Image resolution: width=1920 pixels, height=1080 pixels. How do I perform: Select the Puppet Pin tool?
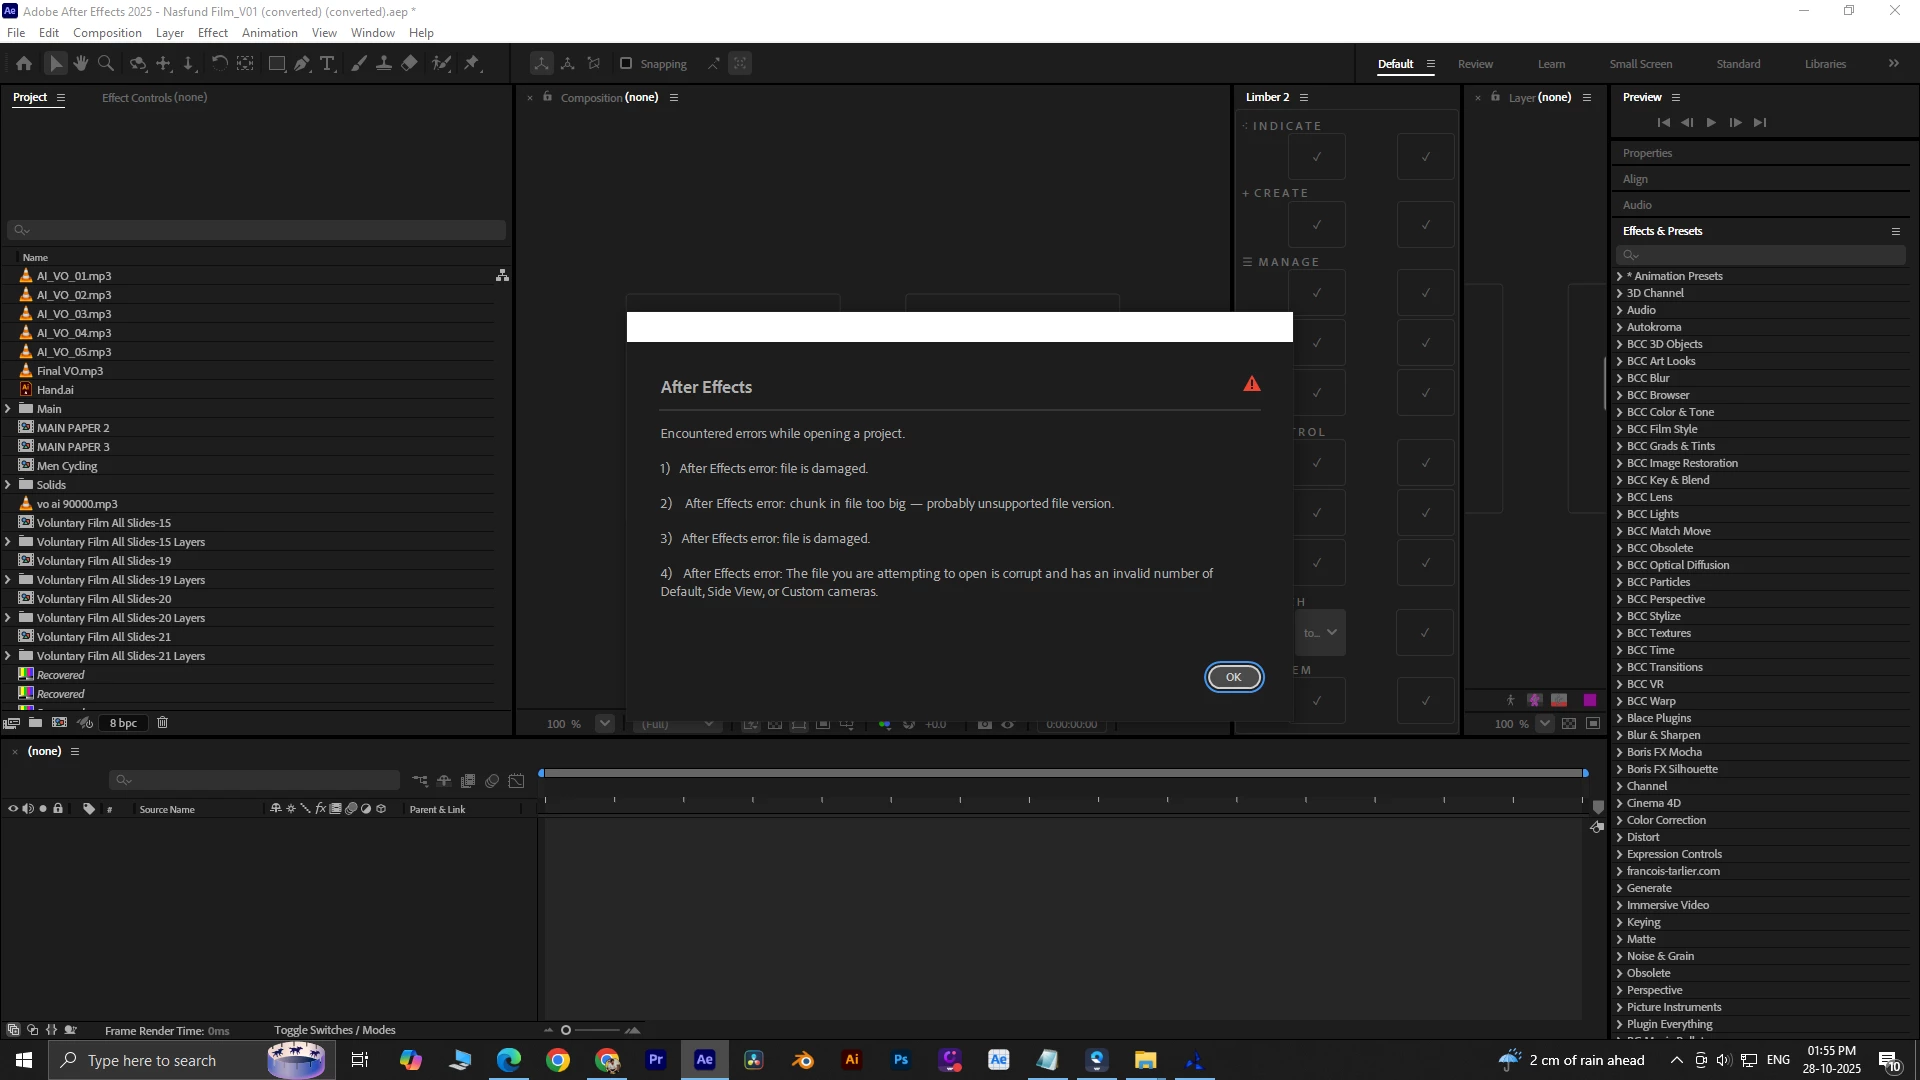click(x=472, y=63)
